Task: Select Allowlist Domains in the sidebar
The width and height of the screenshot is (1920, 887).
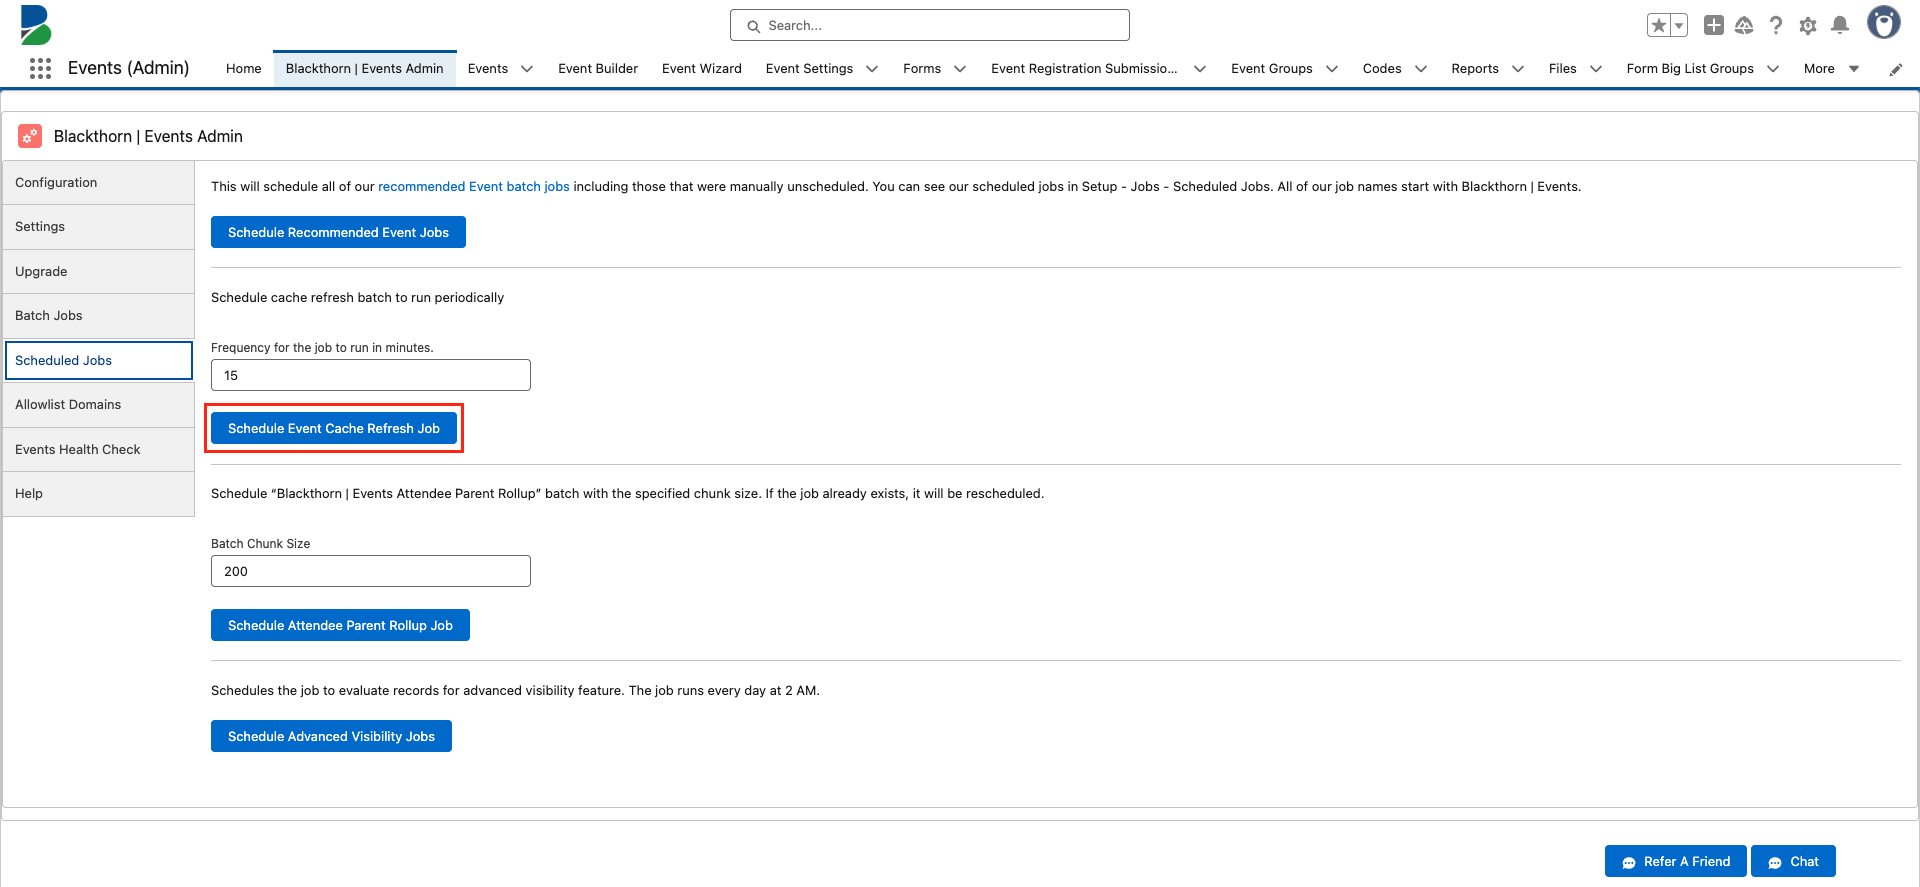Action: click(x=99, y=405)
